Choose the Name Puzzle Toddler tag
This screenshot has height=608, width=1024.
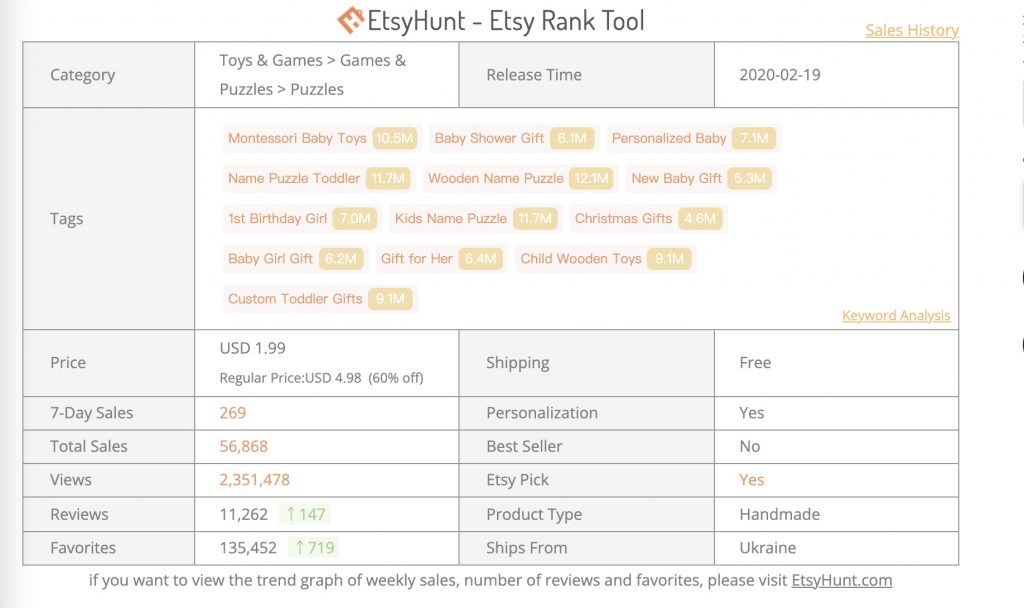click(294, 178)
